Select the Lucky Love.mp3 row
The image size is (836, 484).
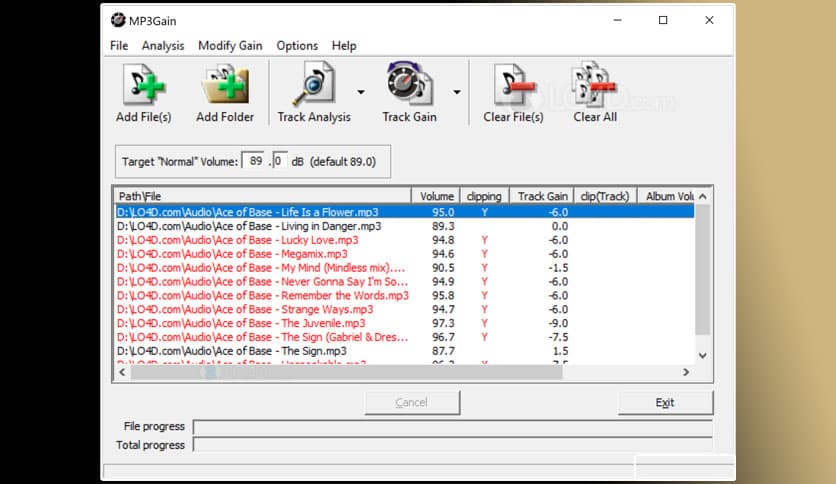(x=405, y=240)
